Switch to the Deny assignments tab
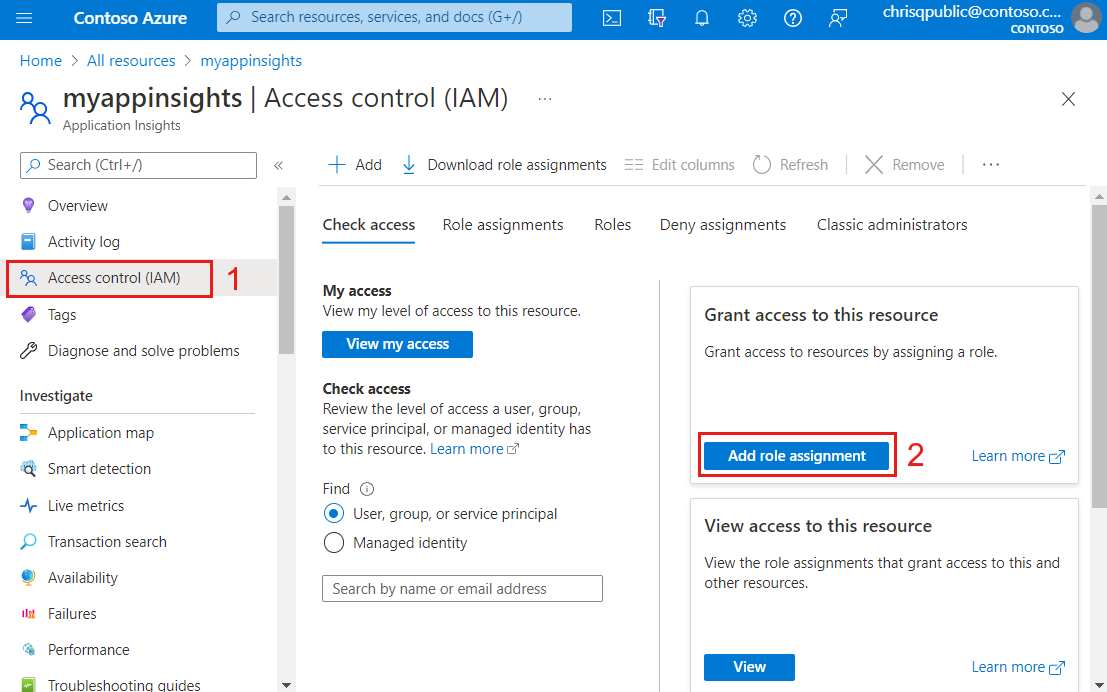The height and width of the screenshot is (692, 1107). click(x=722, y=225)
